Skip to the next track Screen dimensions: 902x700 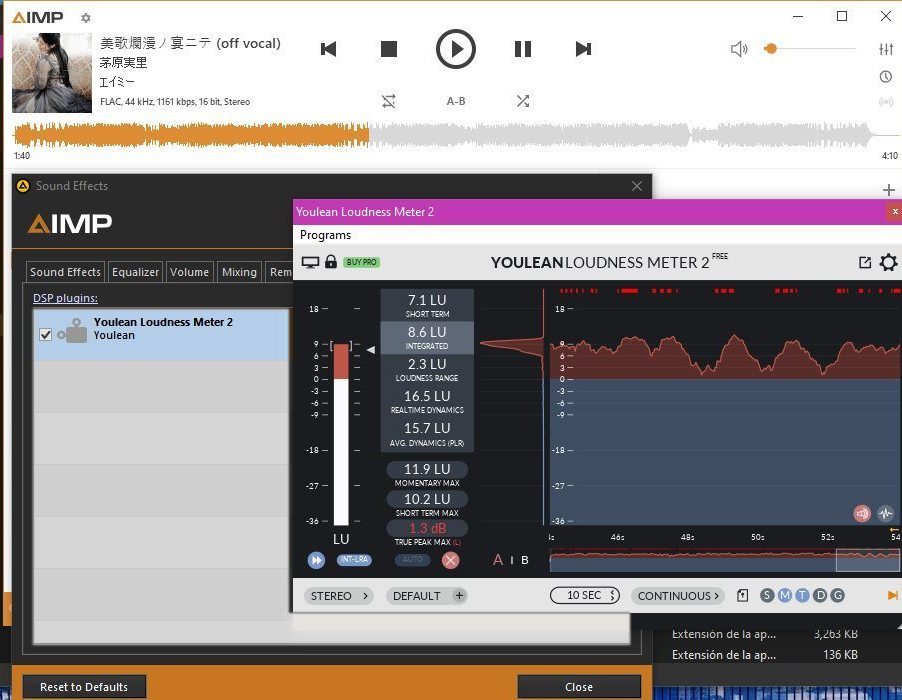pos(583,49)
